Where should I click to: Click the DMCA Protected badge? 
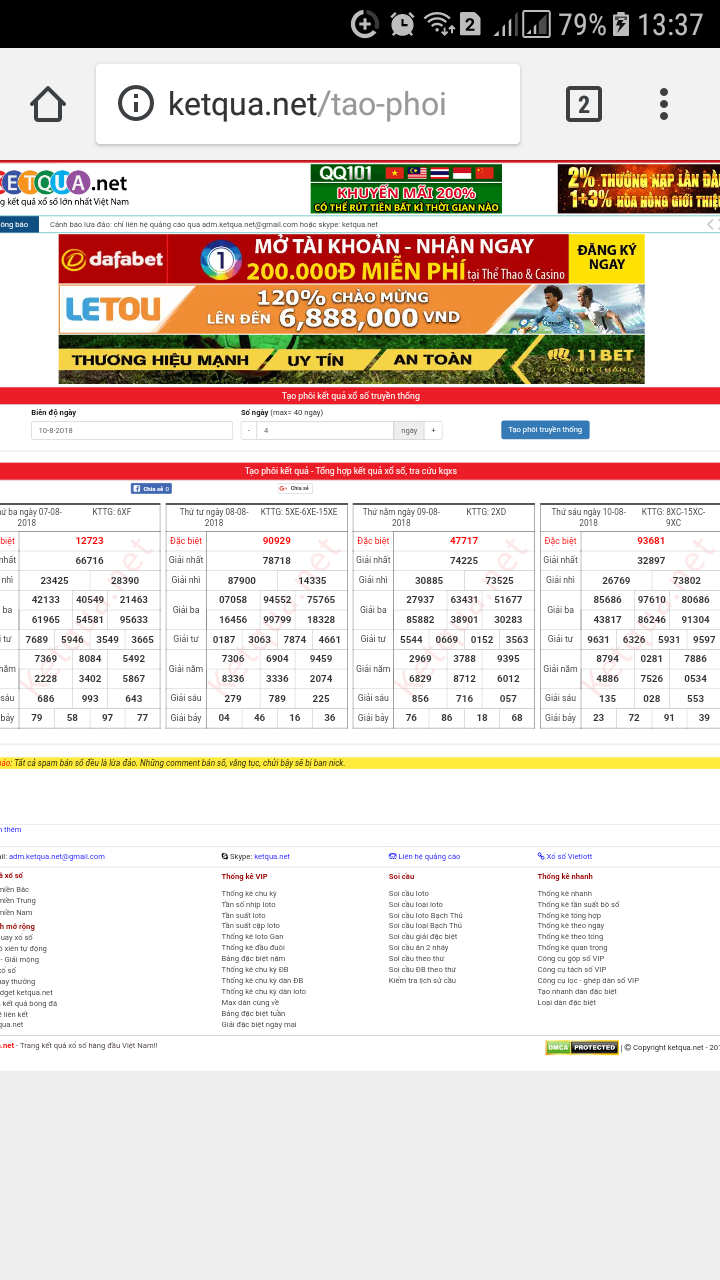(x=581, y=1047)
